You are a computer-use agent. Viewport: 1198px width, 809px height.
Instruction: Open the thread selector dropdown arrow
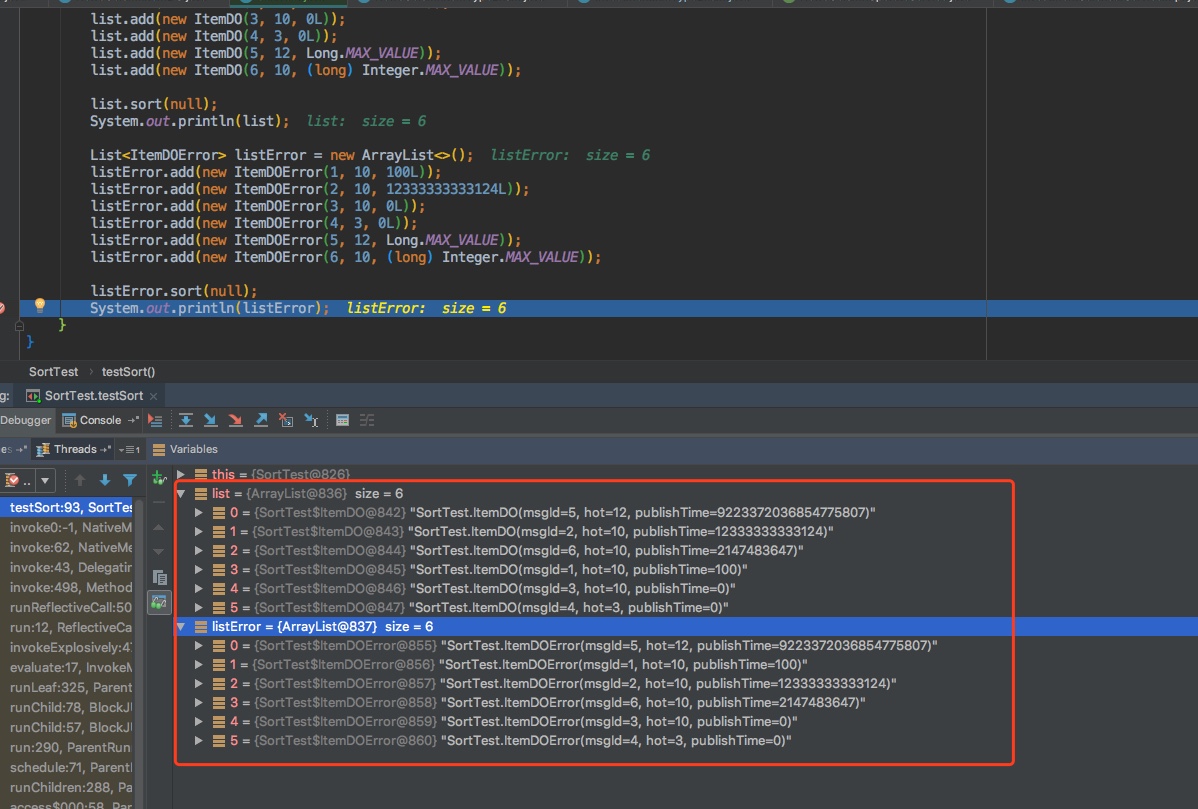tap(45, 481)
